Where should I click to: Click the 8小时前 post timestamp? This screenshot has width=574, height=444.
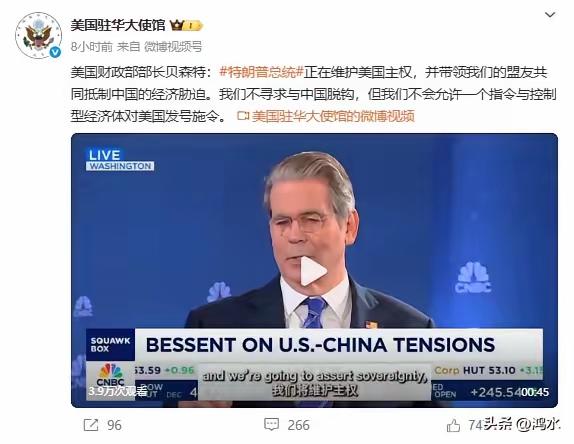92,46
